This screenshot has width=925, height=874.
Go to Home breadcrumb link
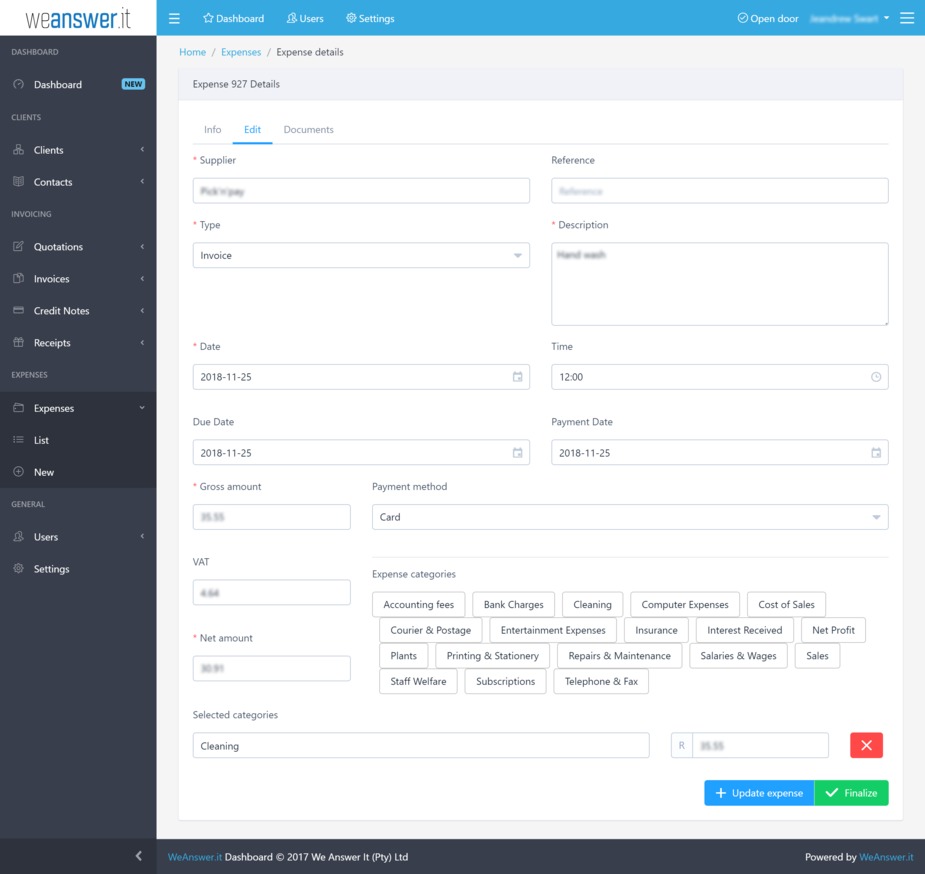192,52
